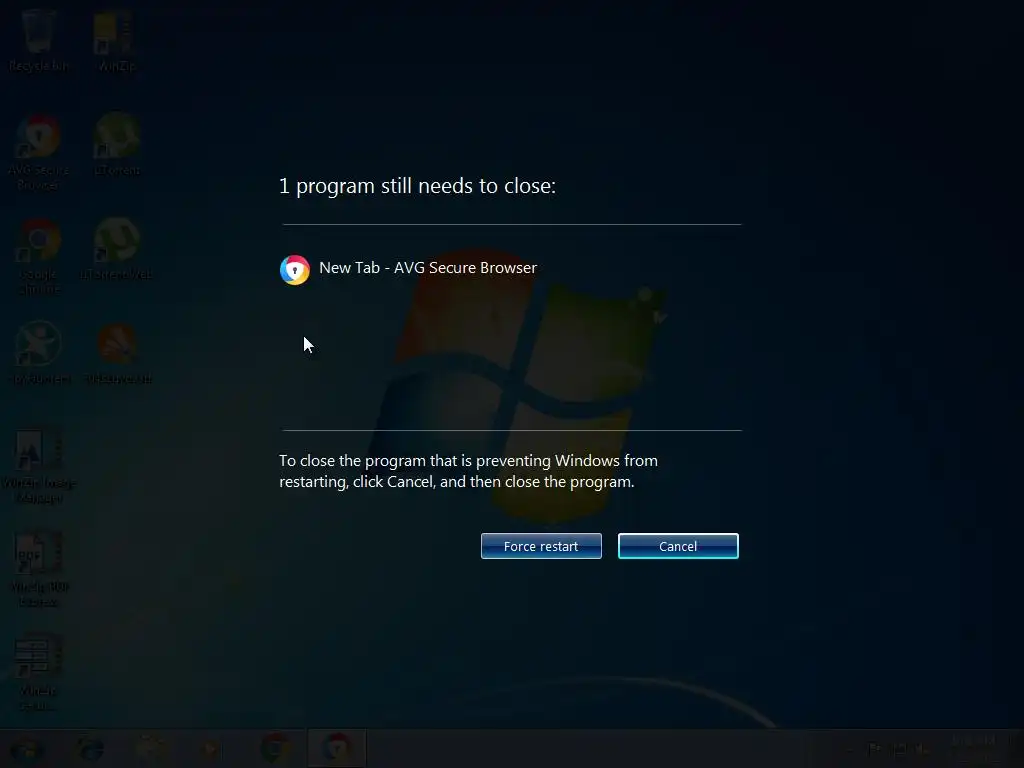Click the Force restart button
Image resolution: width=1024 pixels, height=768 pixels.
(x=541, y=546)
